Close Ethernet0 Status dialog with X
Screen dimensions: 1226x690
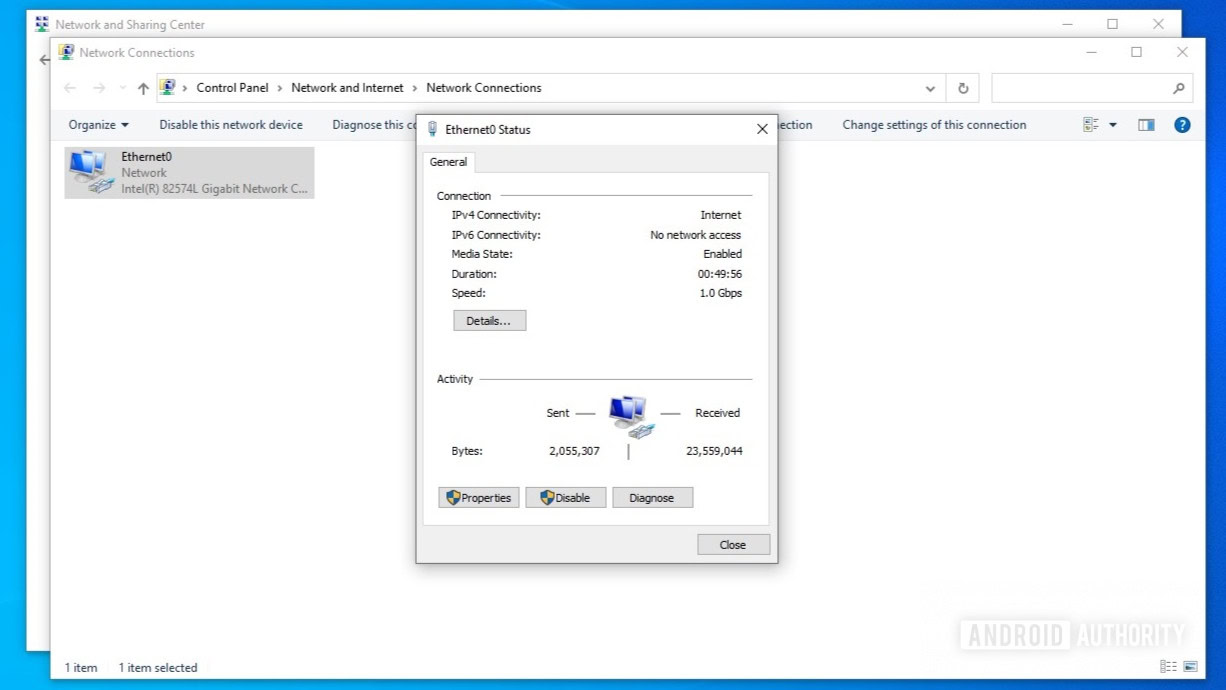(x=762, y=129)
